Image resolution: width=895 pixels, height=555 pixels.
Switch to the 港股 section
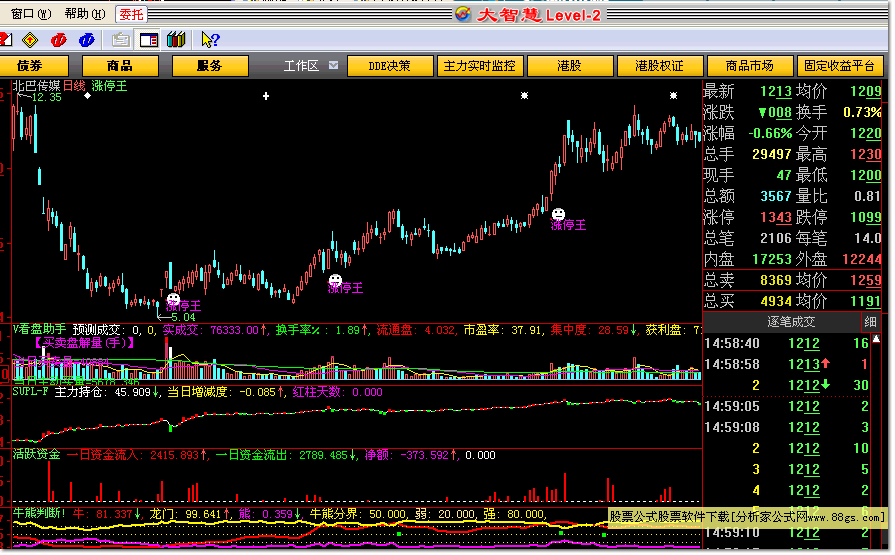(x=570, y=66)
